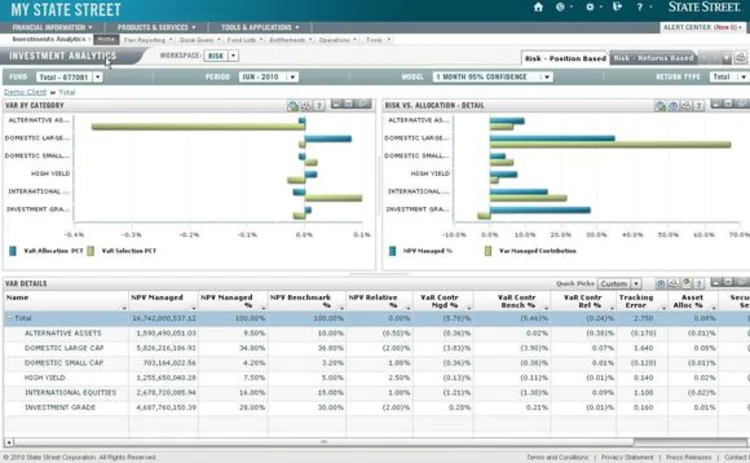Click the VaR Selection PCT legend swatch
This screenshot has width=750, height=463.
[x=90, y=251]
